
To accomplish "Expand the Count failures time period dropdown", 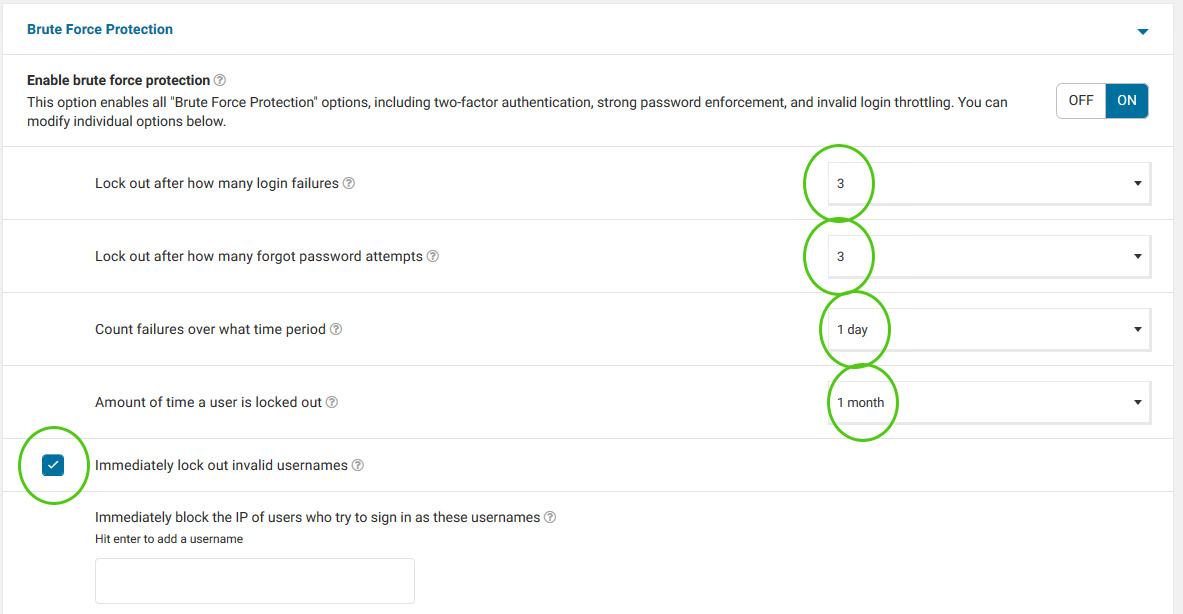I will 989,330.
